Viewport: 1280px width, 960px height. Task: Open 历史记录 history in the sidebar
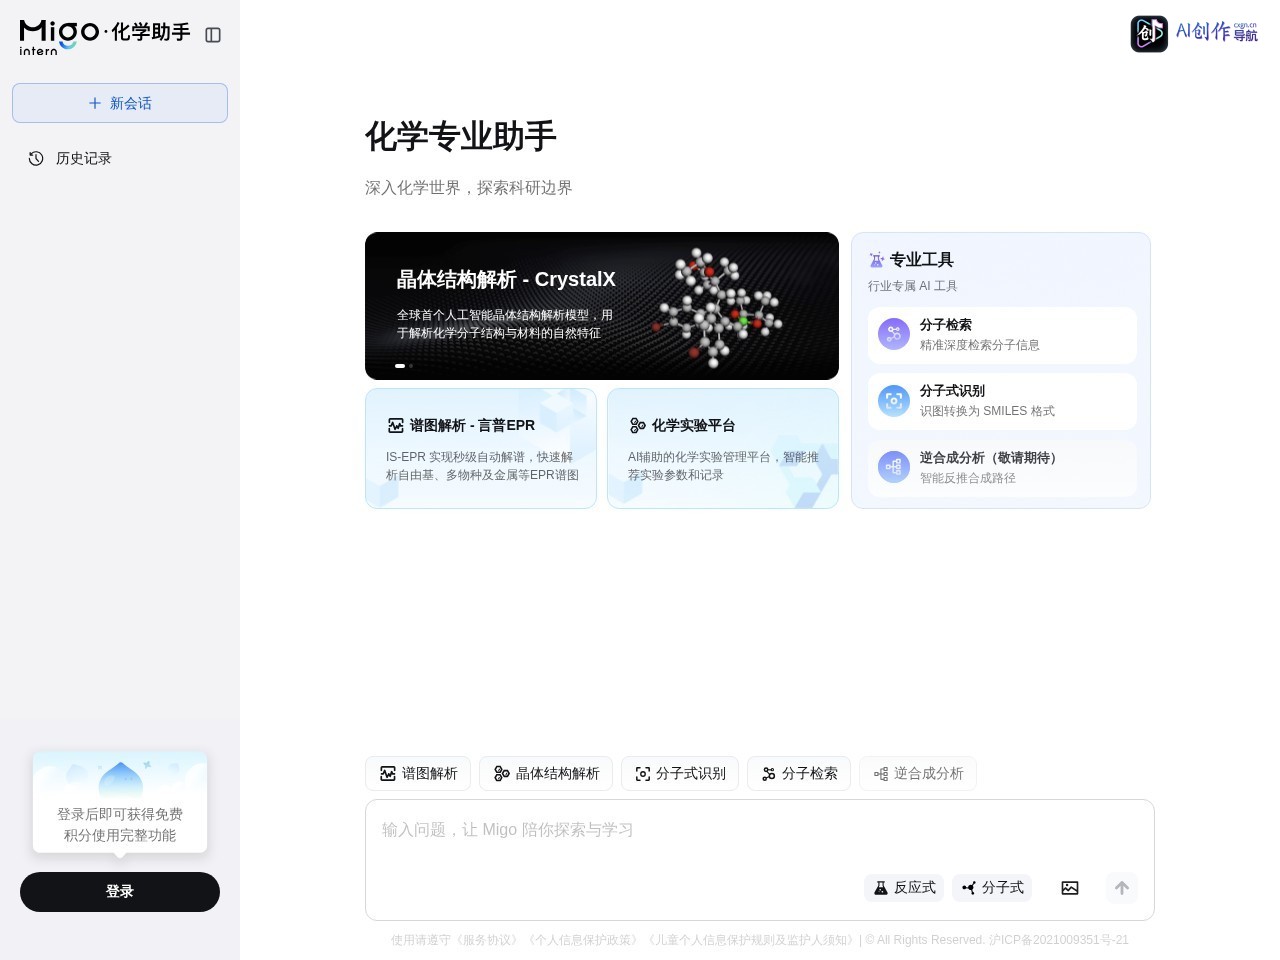[x=120, y=158]
